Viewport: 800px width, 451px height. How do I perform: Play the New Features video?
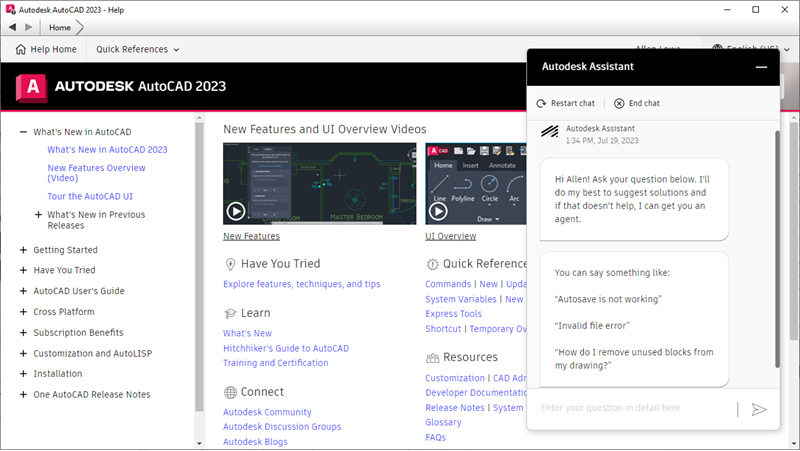point(236,211)
